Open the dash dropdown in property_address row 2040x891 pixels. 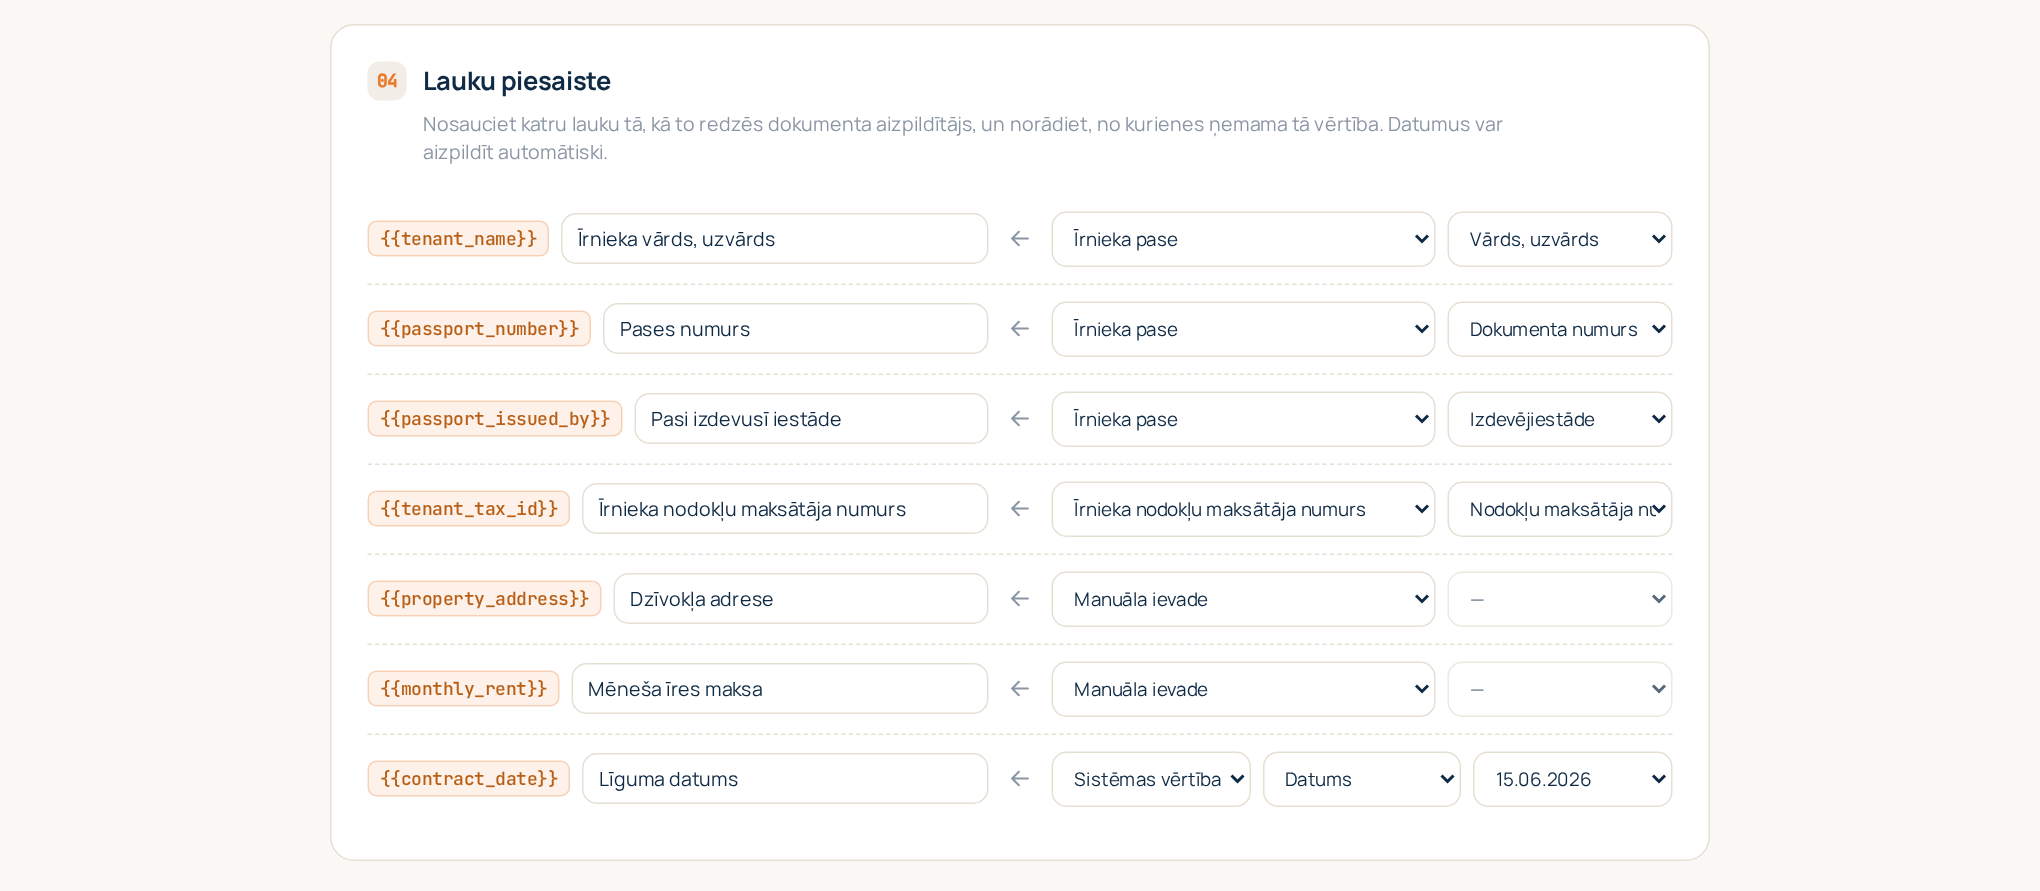1559,599
